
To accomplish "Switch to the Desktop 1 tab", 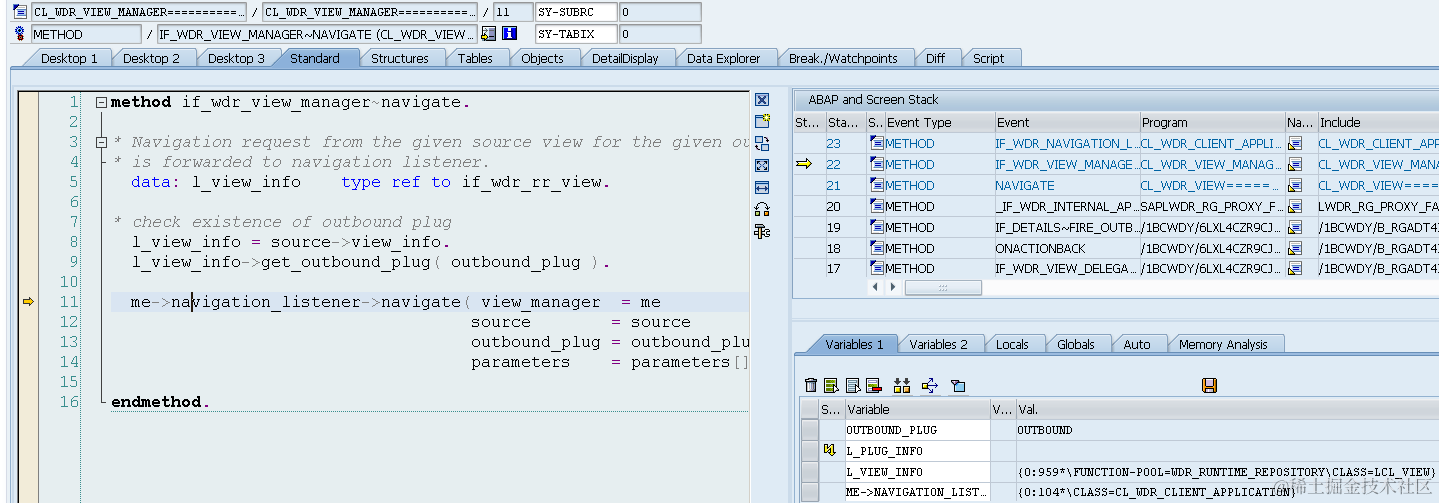I will [x=68, y=58].
